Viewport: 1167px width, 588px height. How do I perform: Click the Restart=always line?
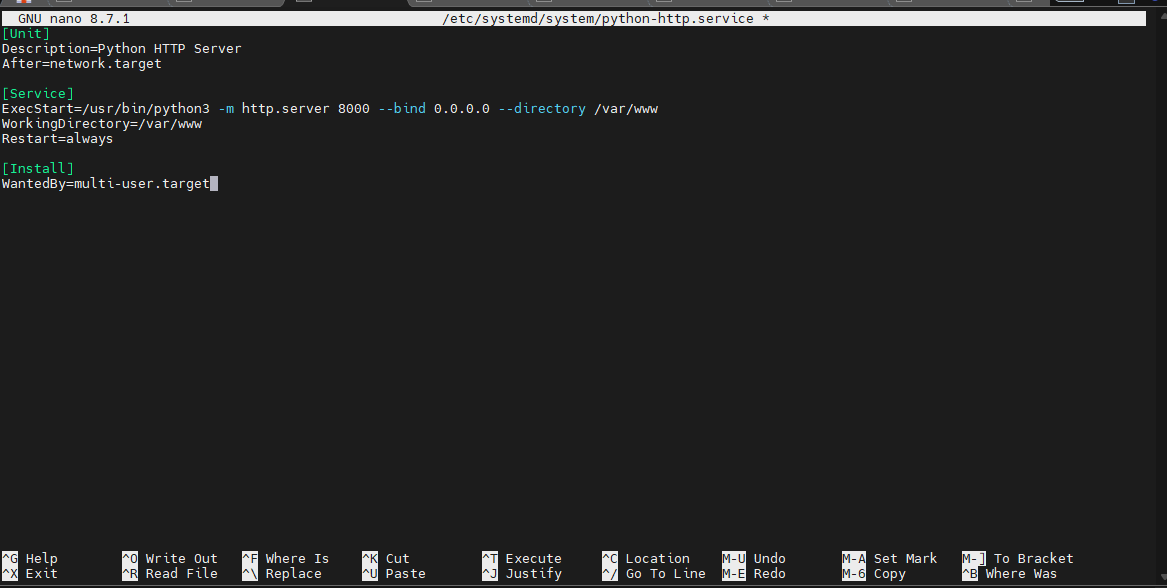pyautogui.click(x=57, y=138)
